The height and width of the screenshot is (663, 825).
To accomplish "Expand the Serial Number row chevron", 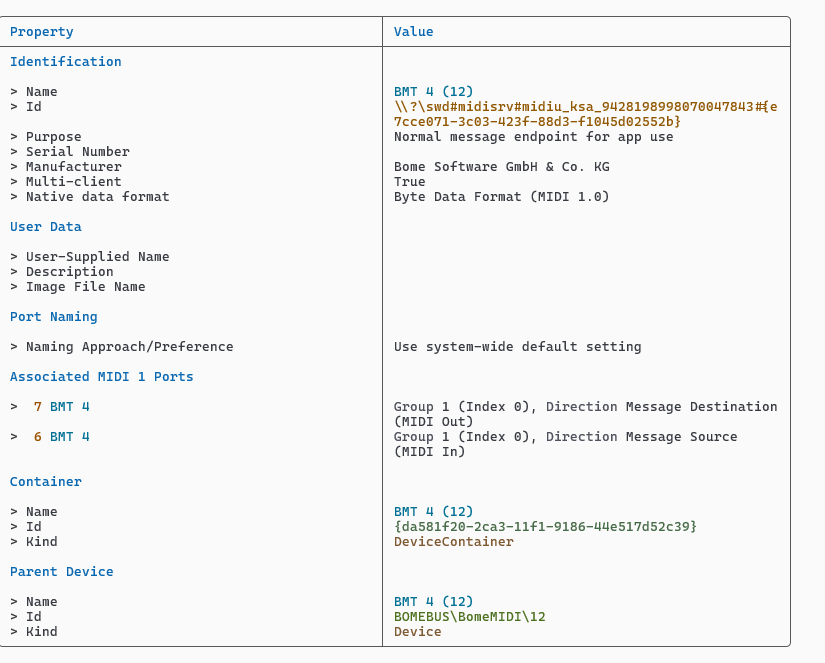I will (14, 152).
